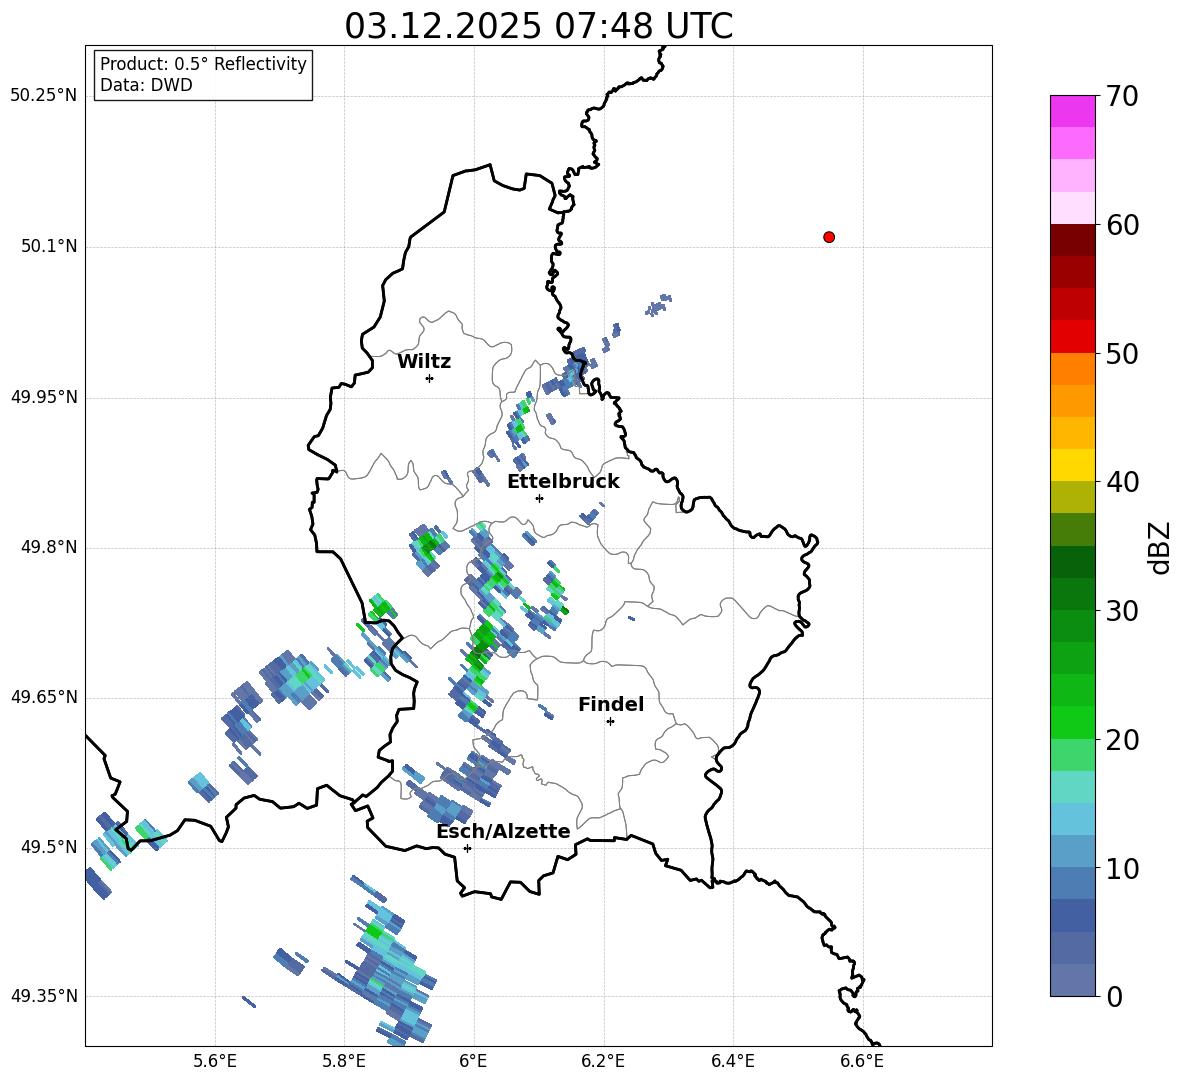Viewport: 1184px width, 1081px height.
Task: Click the 10 colorbar tick label
Action: point(1122,869)
